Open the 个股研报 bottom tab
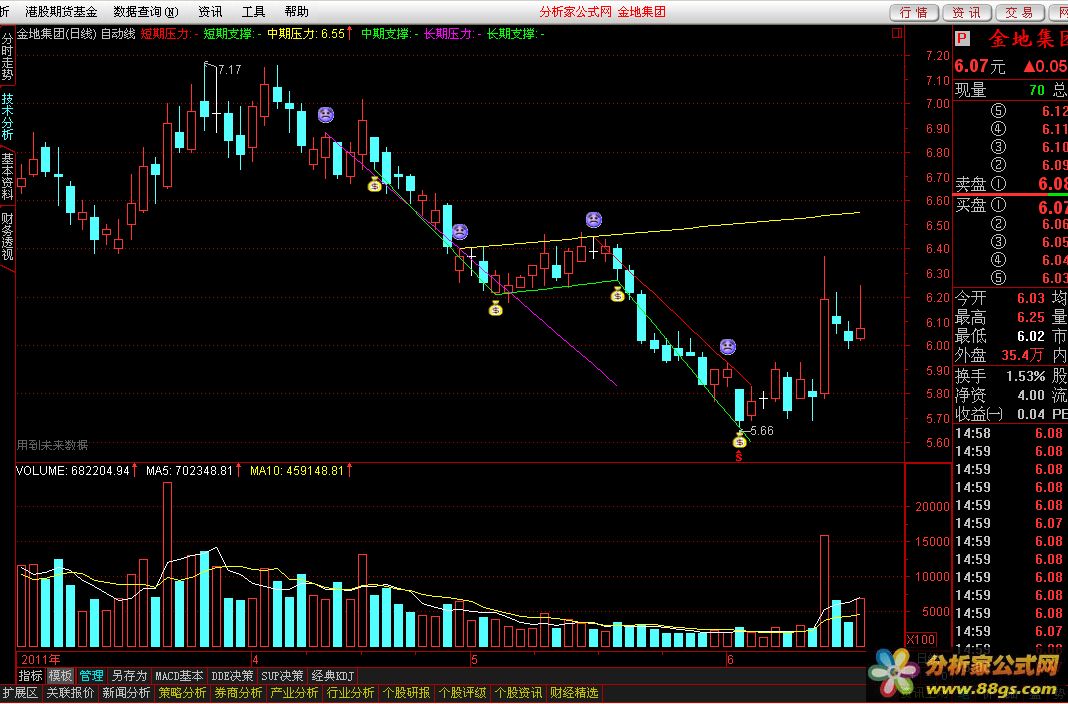Screen dimensions: 1068x704 [406, 692]
